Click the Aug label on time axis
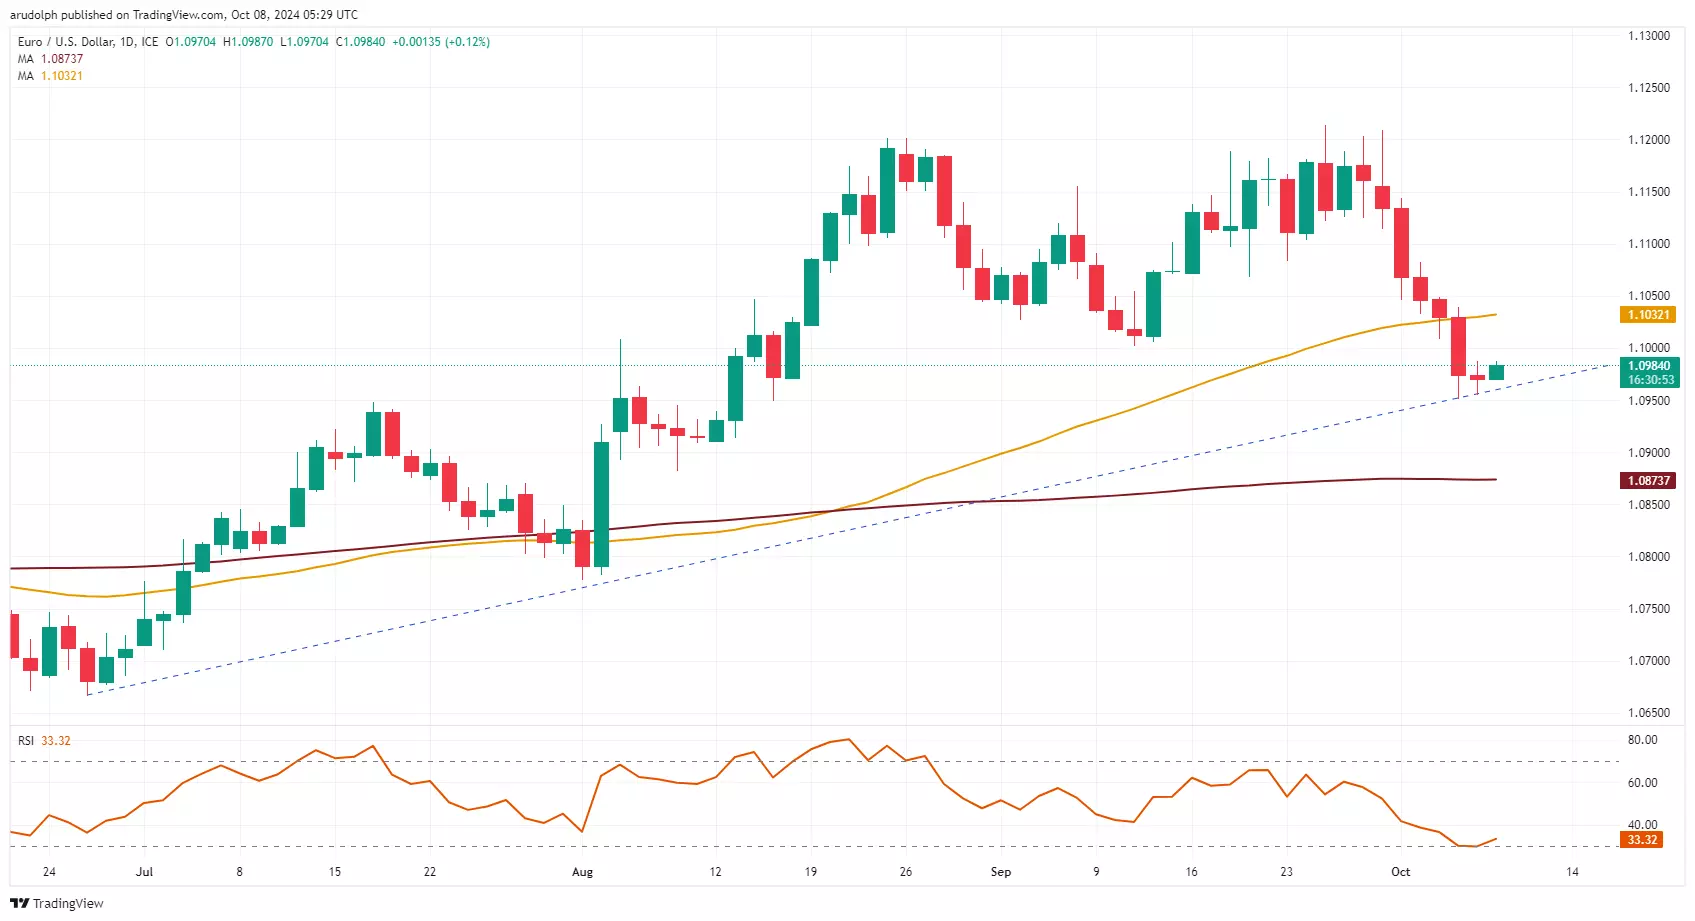Screen dimensions: 1695x921 click(x=582, y=872)
